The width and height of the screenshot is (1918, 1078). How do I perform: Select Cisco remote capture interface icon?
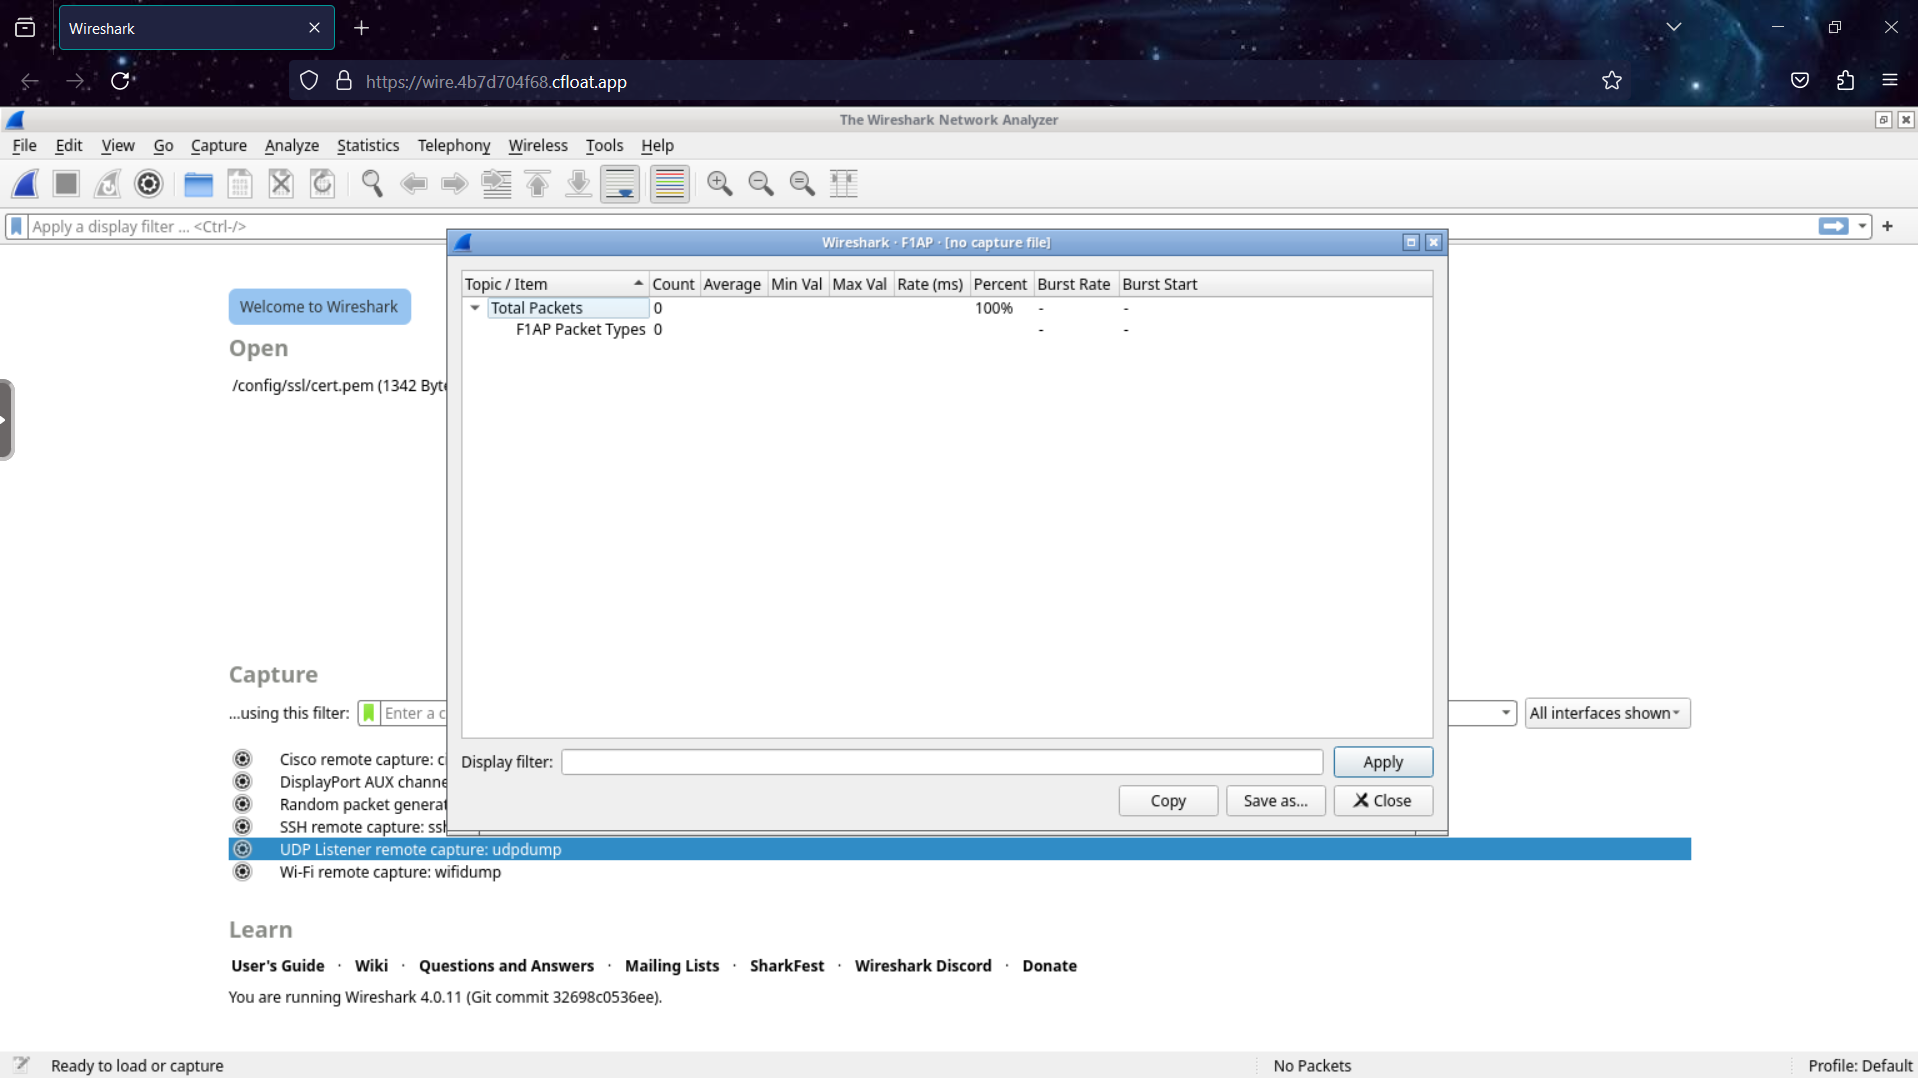(242, 759)
